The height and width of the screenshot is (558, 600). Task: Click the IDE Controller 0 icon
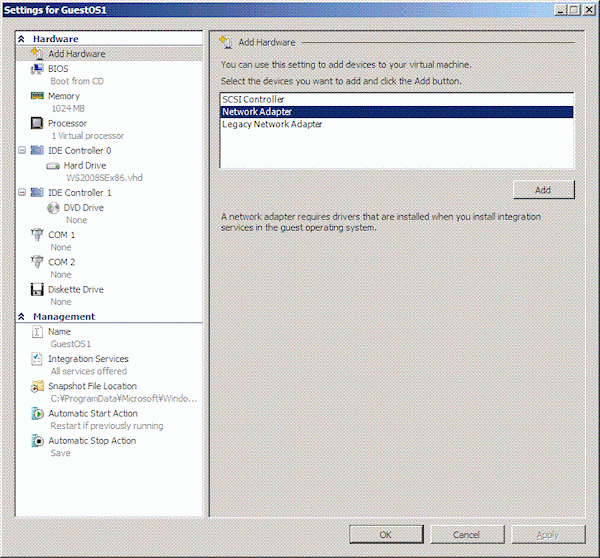pyautogui.click(x=37, y=150)
